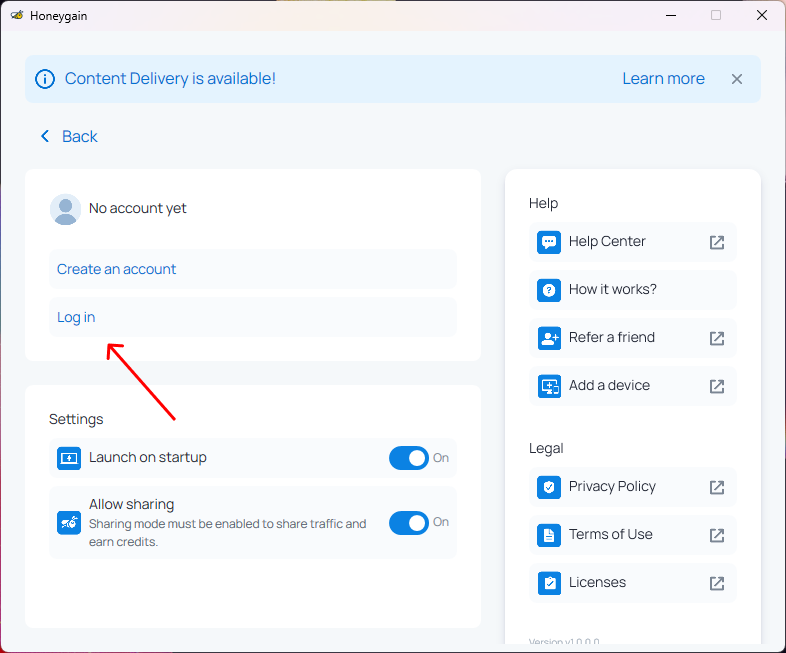Dismiss the Content Delivery banner
786x653 pixels.
tap(736, 79)
